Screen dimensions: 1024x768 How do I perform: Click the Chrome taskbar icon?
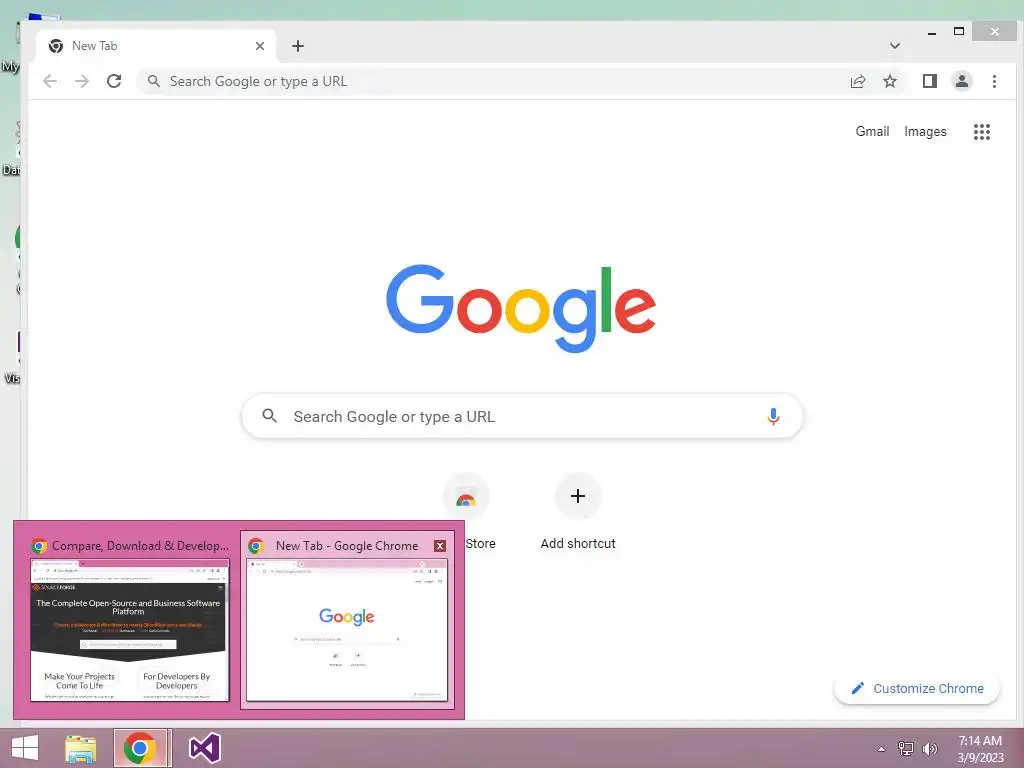(140, 748)
